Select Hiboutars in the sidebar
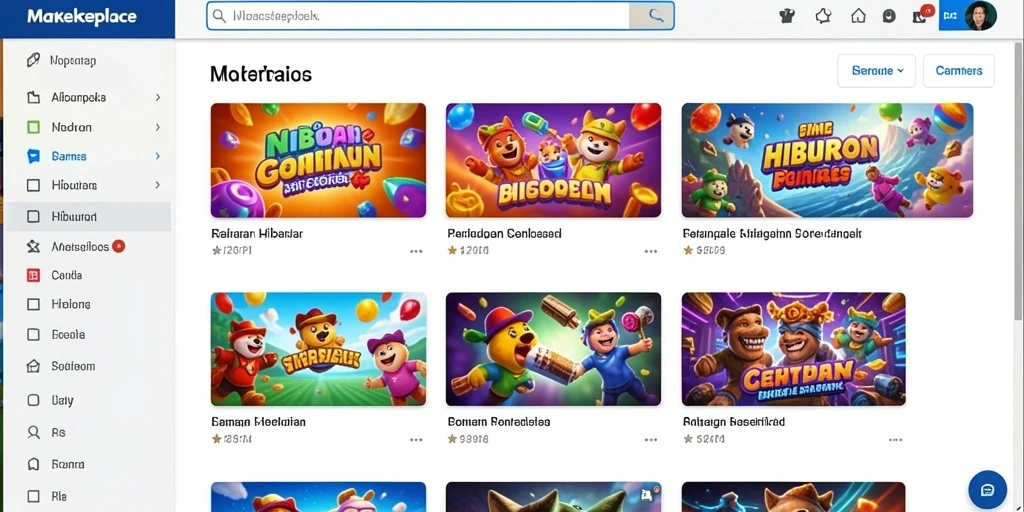1024x512 pixels. 74,185
